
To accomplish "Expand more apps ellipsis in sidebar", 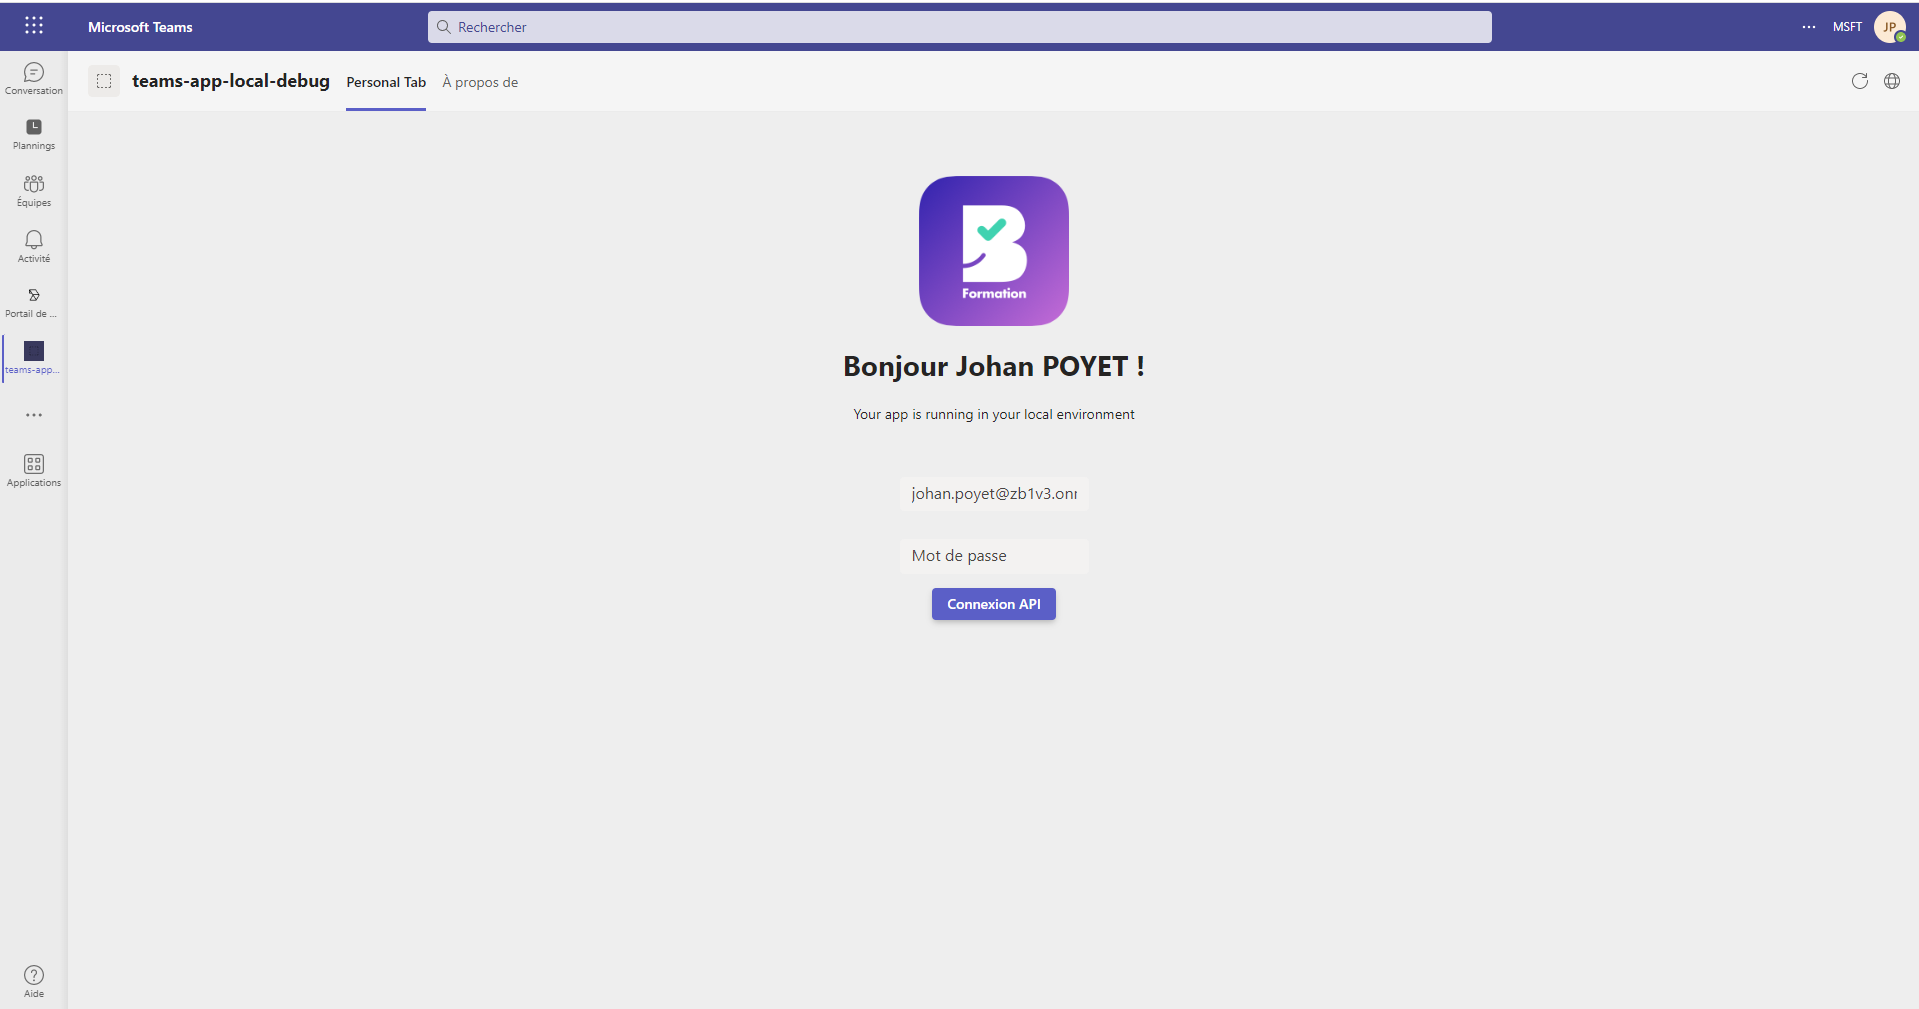I will [34, 415].
